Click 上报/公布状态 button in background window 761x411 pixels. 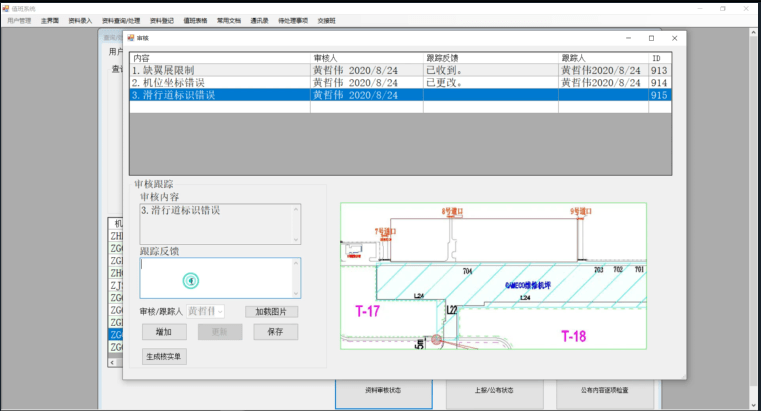[x=494, y=394]
